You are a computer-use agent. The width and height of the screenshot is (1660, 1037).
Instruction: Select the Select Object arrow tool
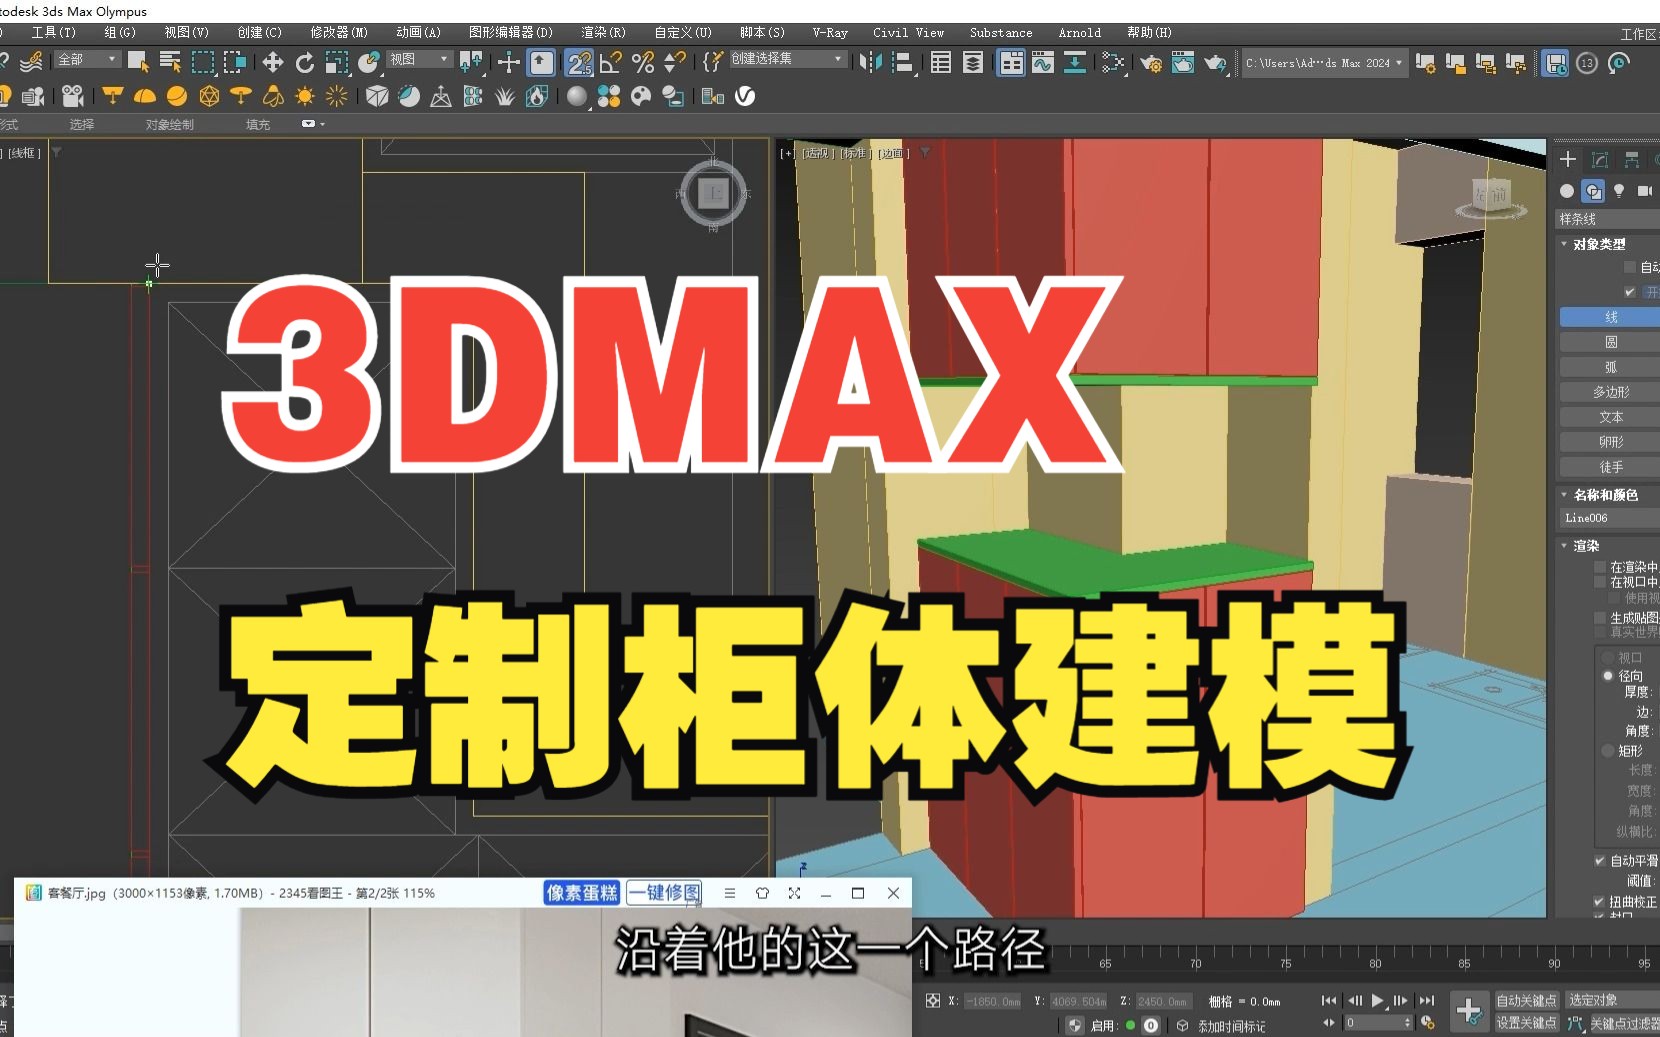138,62
